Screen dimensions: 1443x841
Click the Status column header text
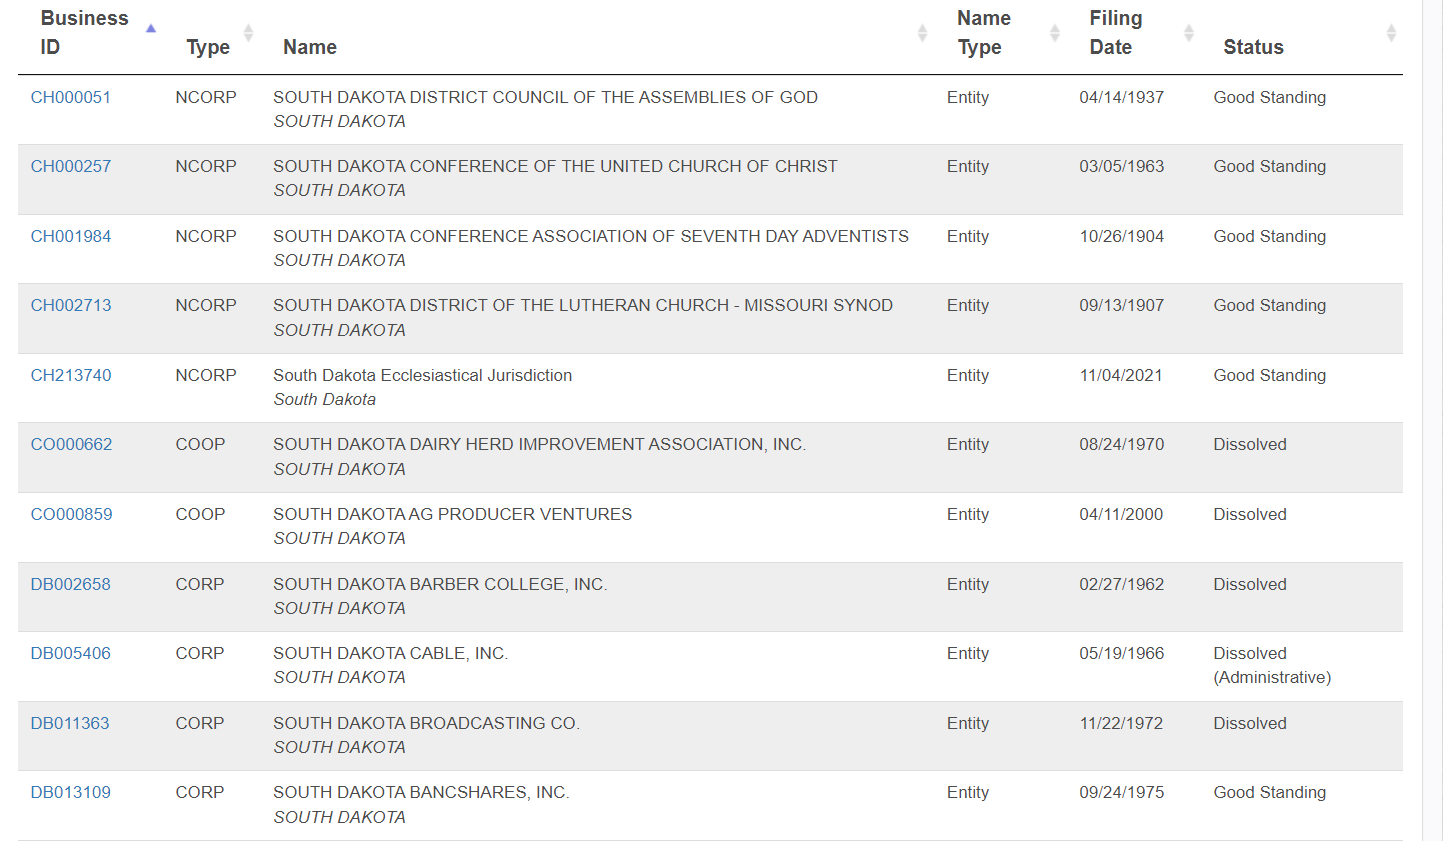[x=1253, y=47]
